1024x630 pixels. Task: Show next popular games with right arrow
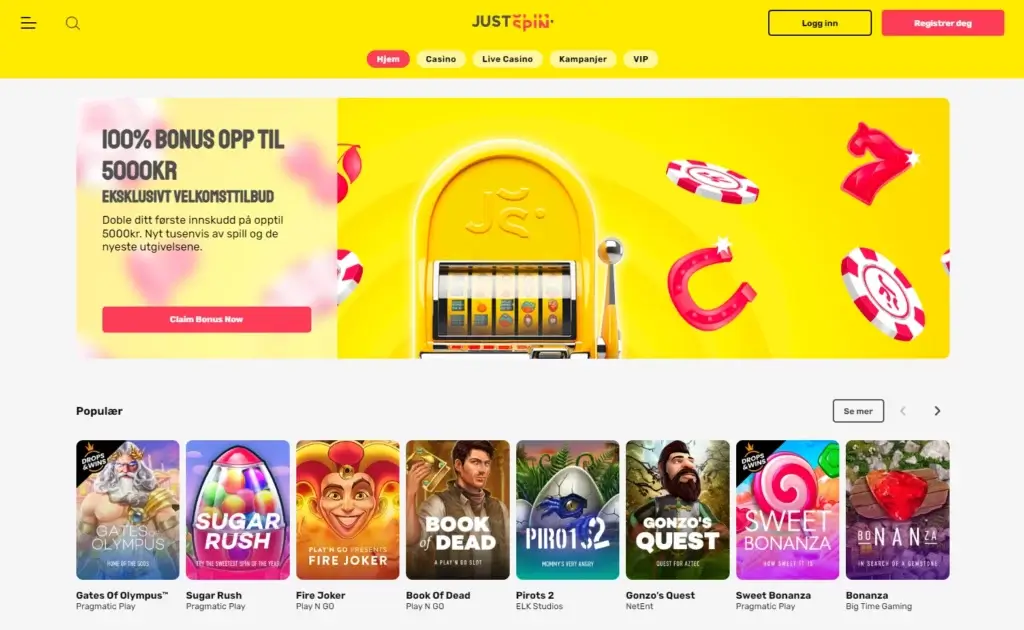coord(937,411)
